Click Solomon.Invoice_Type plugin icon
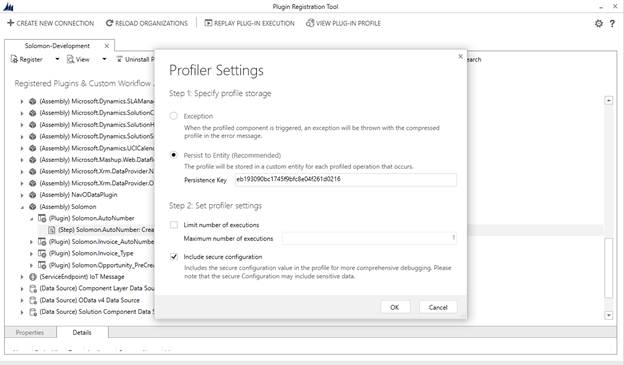The height and width of the screenshot is (365, 624). 42,253
